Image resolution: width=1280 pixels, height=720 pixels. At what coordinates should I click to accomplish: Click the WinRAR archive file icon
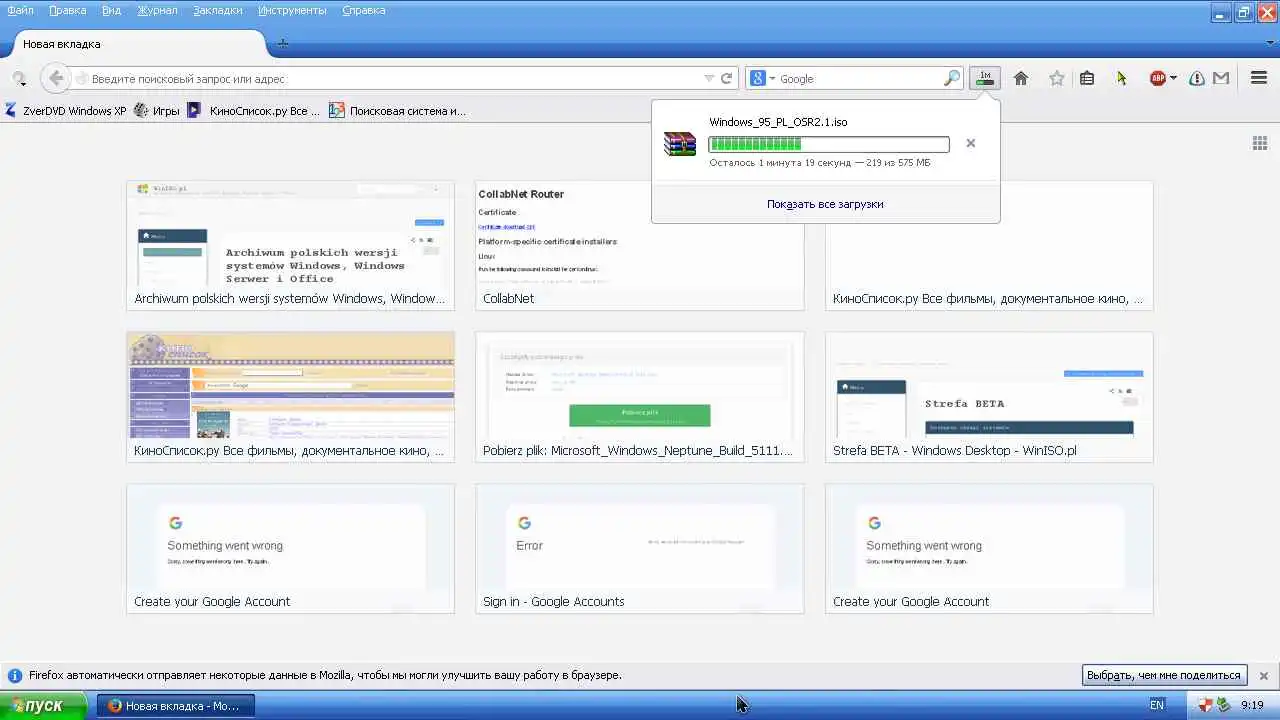point(680,144)
